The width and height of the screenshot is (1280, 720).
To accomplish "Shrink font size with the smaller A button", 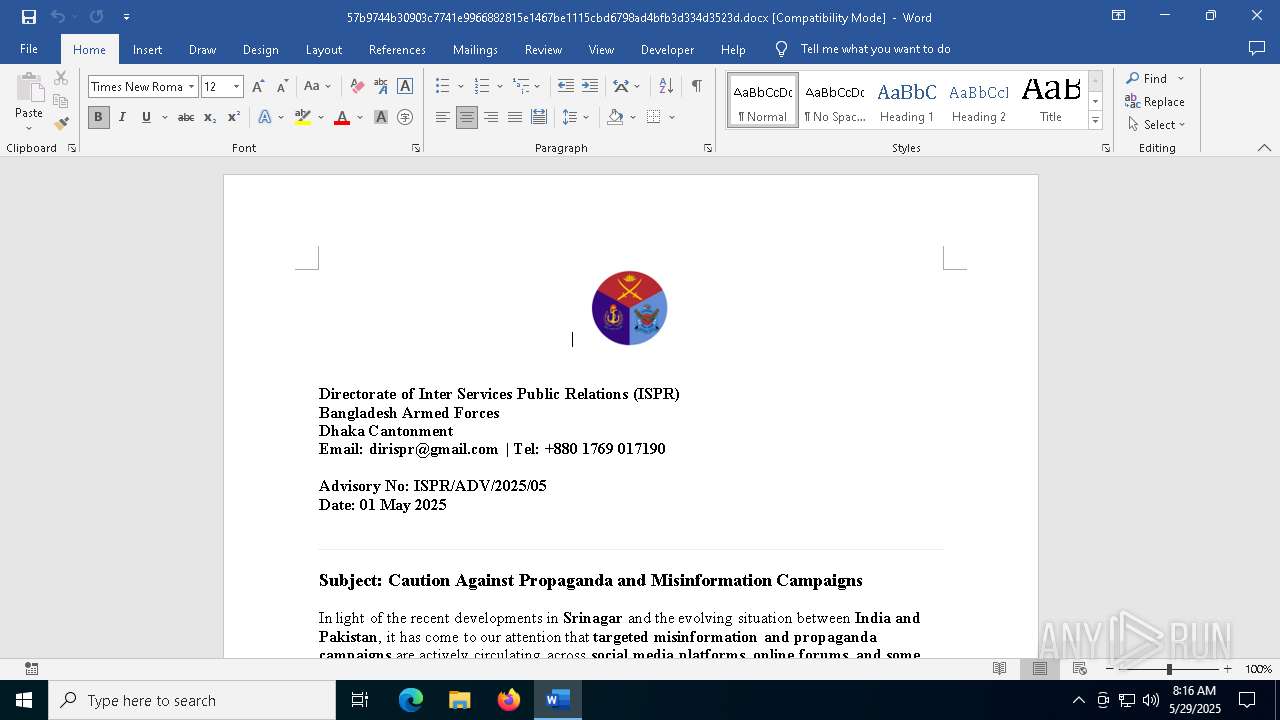I will [282, 87].
